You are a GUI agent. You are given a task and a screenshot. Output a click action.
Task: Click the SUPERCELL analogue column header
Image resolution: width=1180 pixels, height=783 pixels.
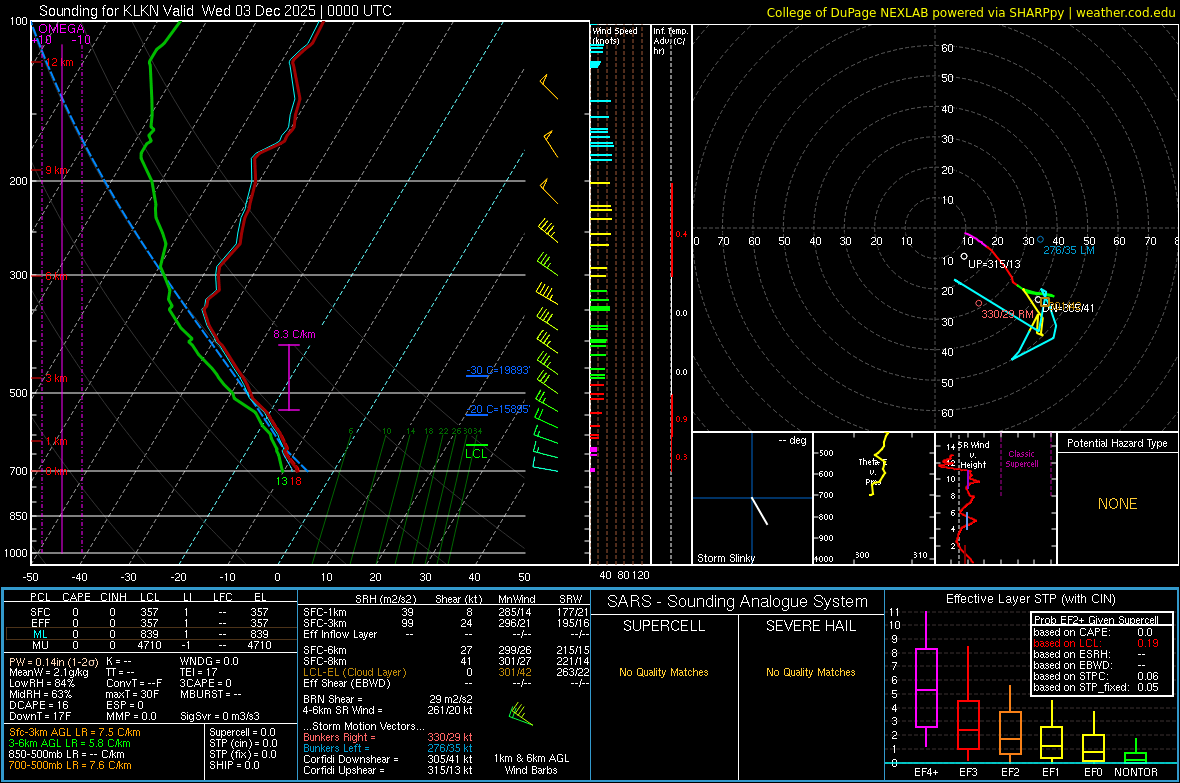click(x=664, y=626)
